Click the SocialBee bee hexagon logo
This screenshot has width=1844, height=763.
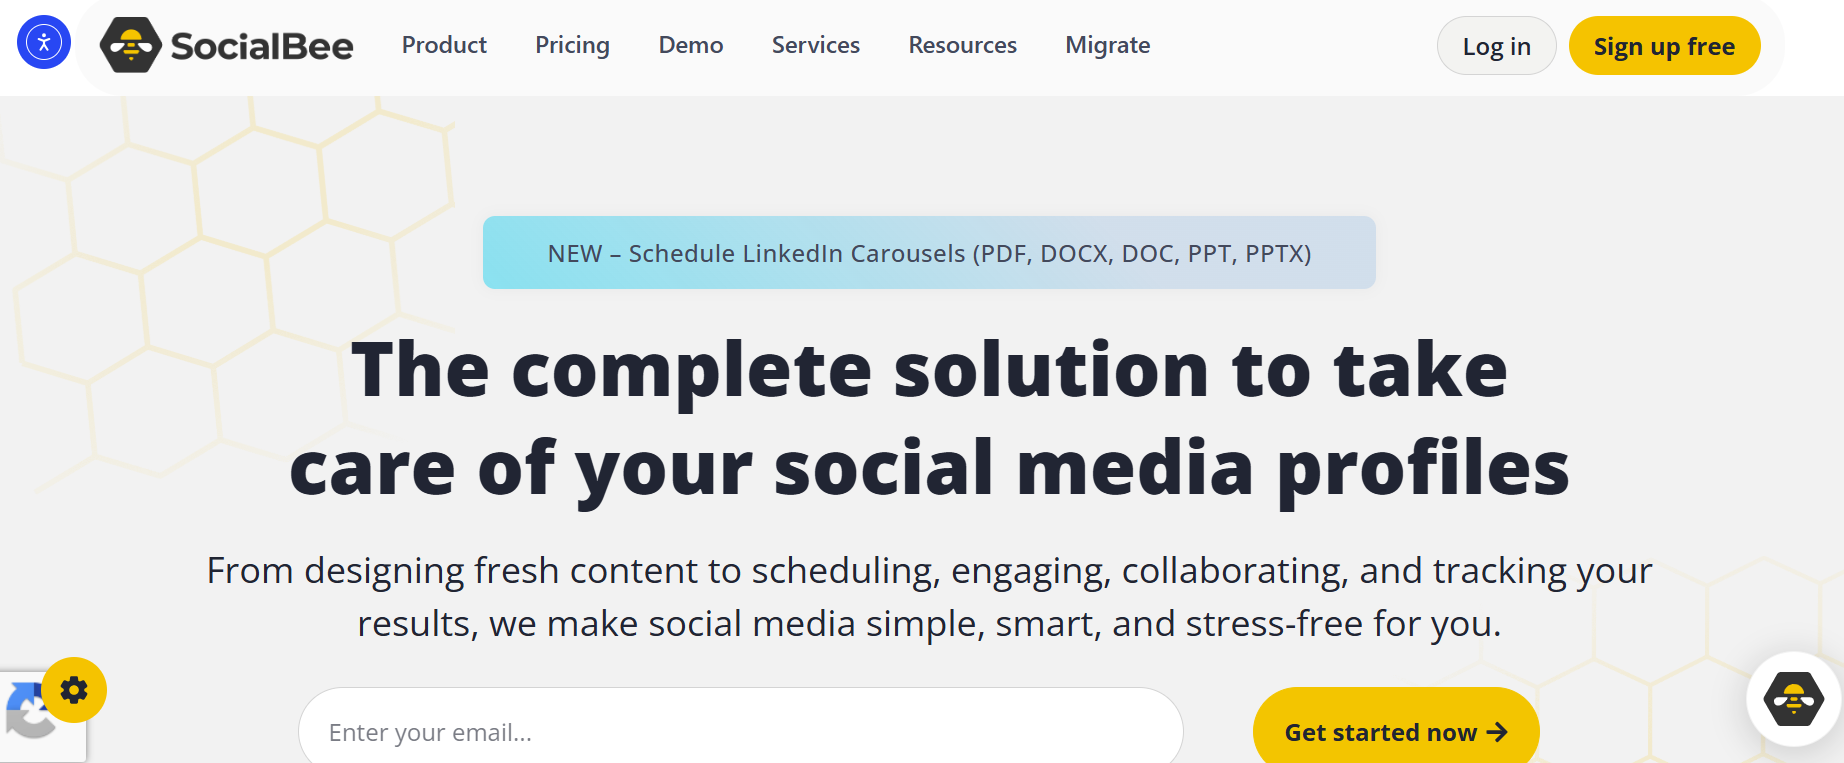pyautogui.click(x=131, y=43)
